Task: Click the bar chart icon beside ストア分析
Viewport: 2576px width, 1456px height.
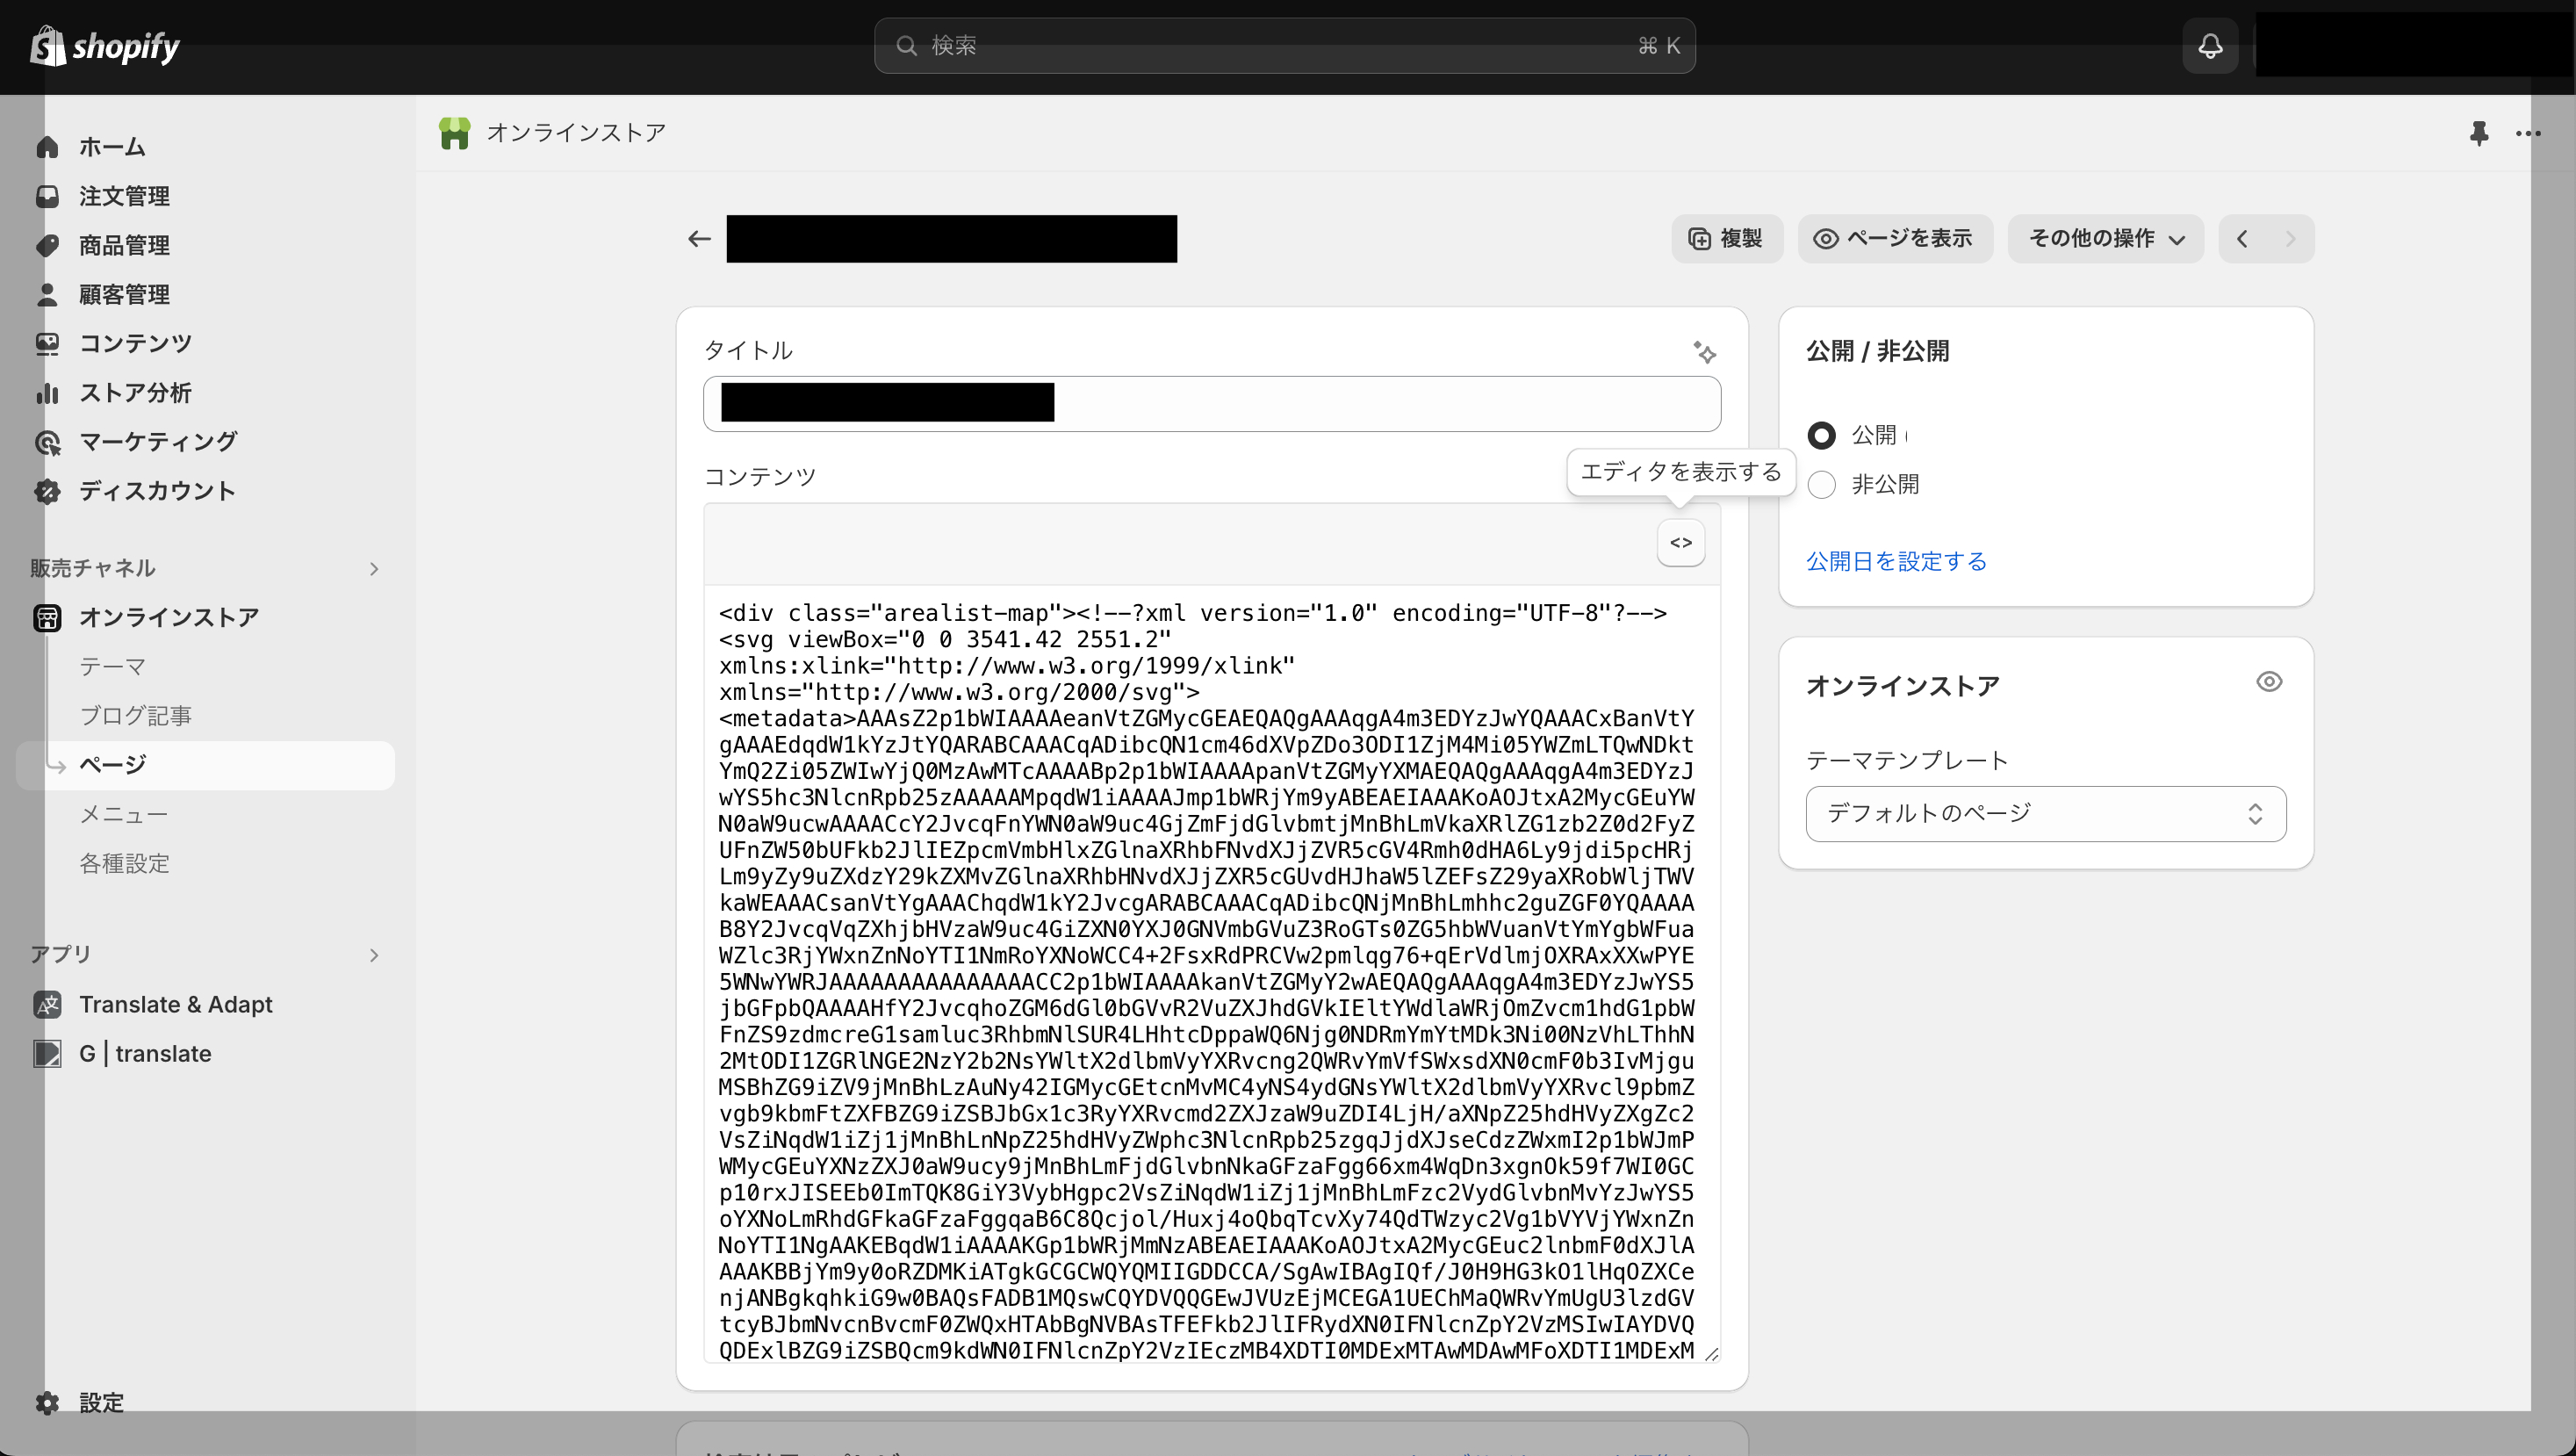Action: [x=47, y=393]
